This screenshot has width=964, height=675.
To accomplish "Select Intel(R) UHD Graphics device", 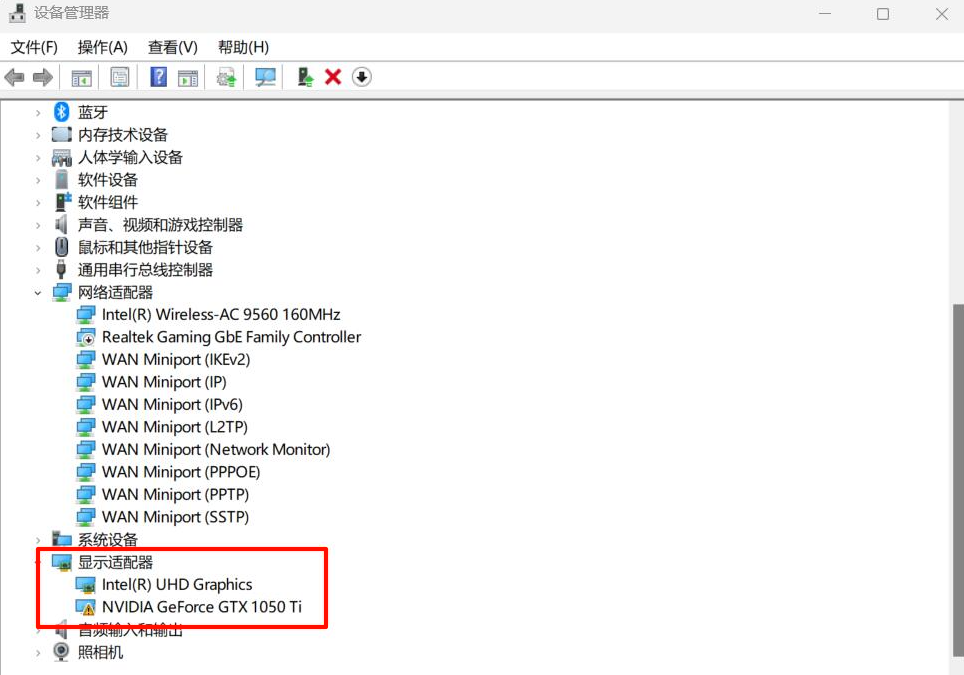I will click(x=177, y=585).
